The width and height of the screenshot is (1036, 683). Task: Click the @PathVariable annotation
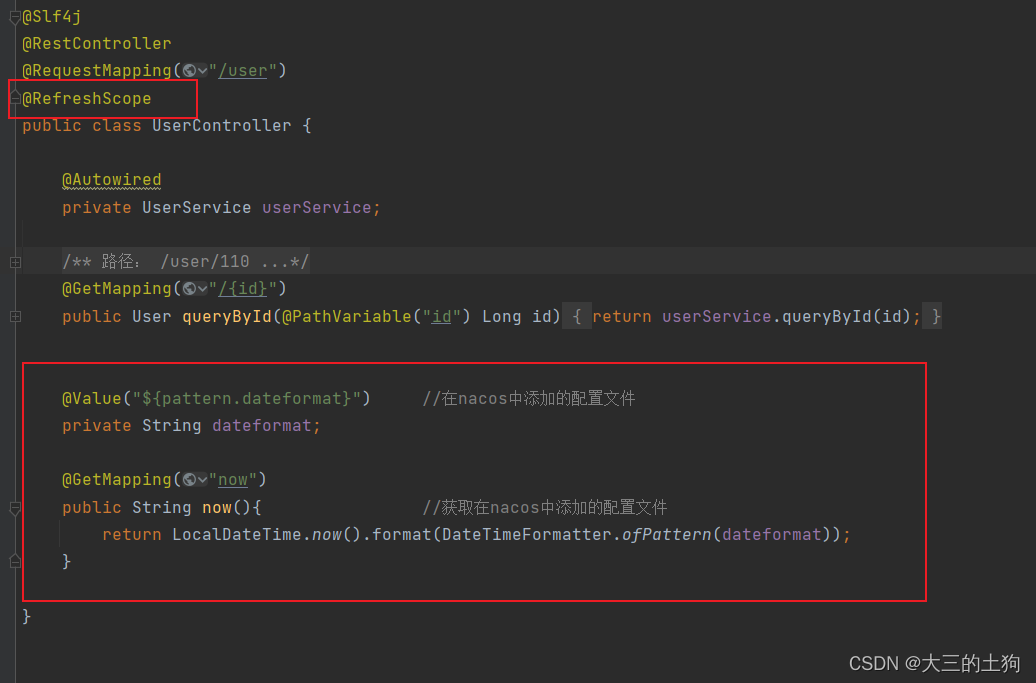(347, 317)
